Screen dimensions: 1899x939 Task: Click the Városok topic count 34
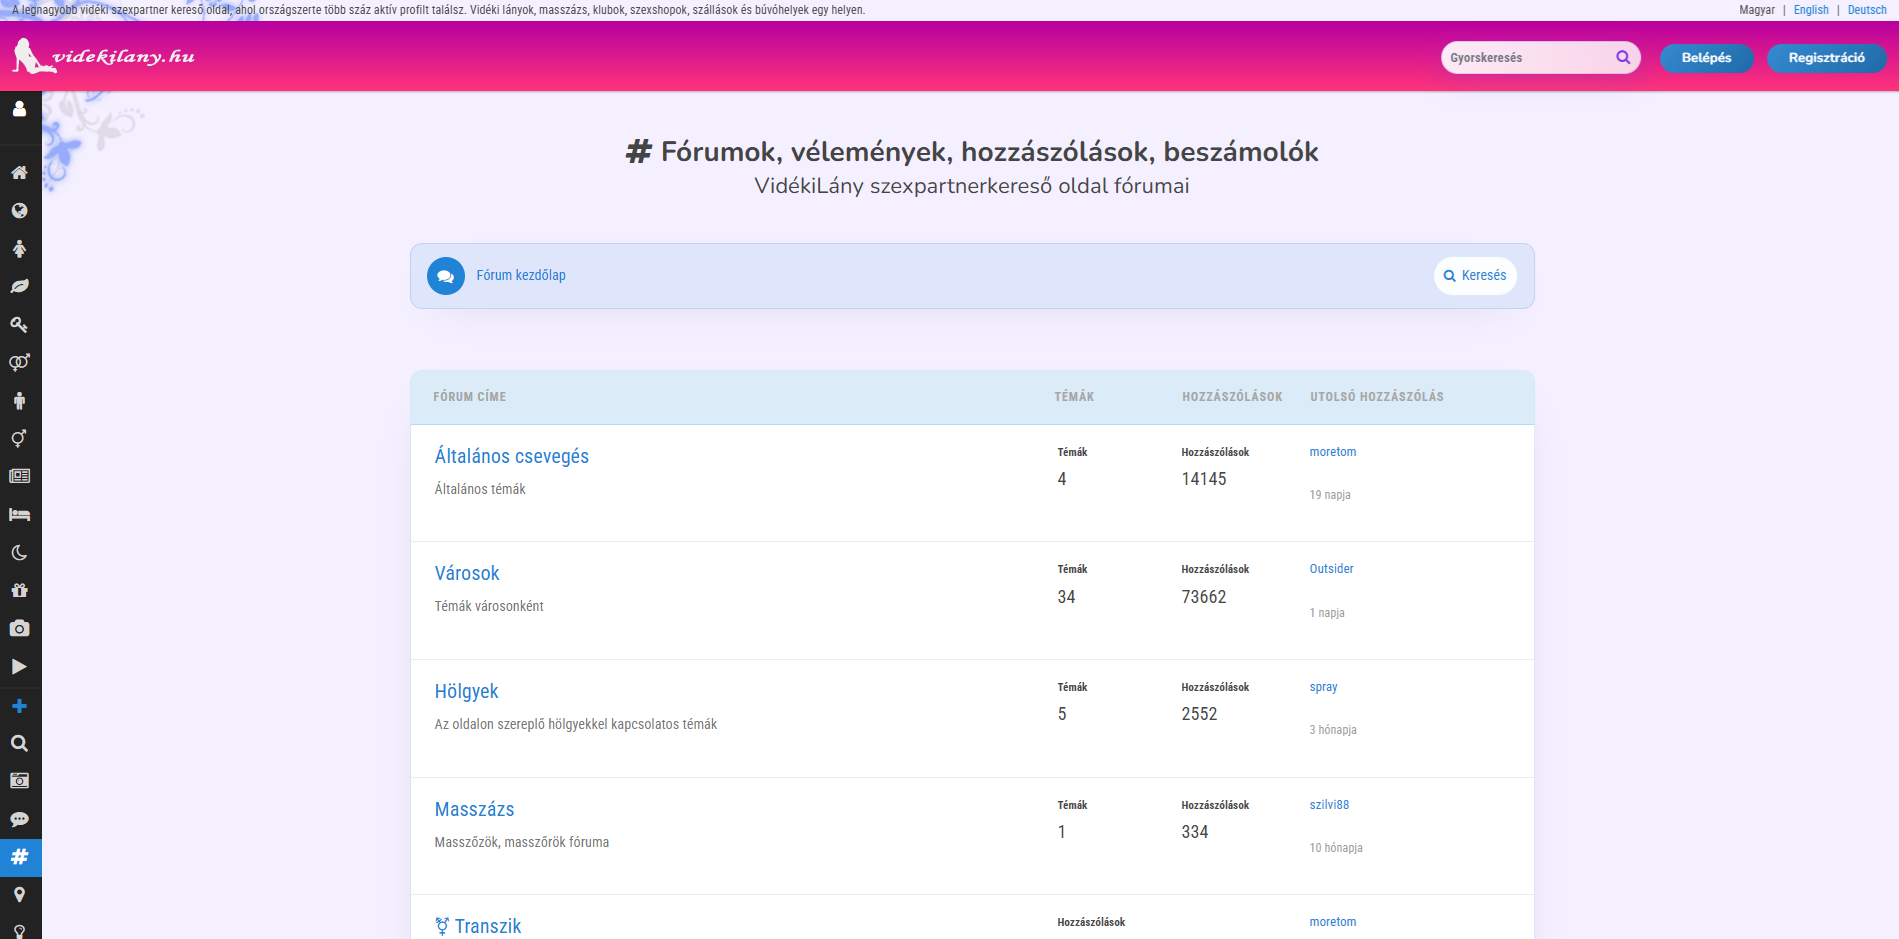[x=1066, y=597]
